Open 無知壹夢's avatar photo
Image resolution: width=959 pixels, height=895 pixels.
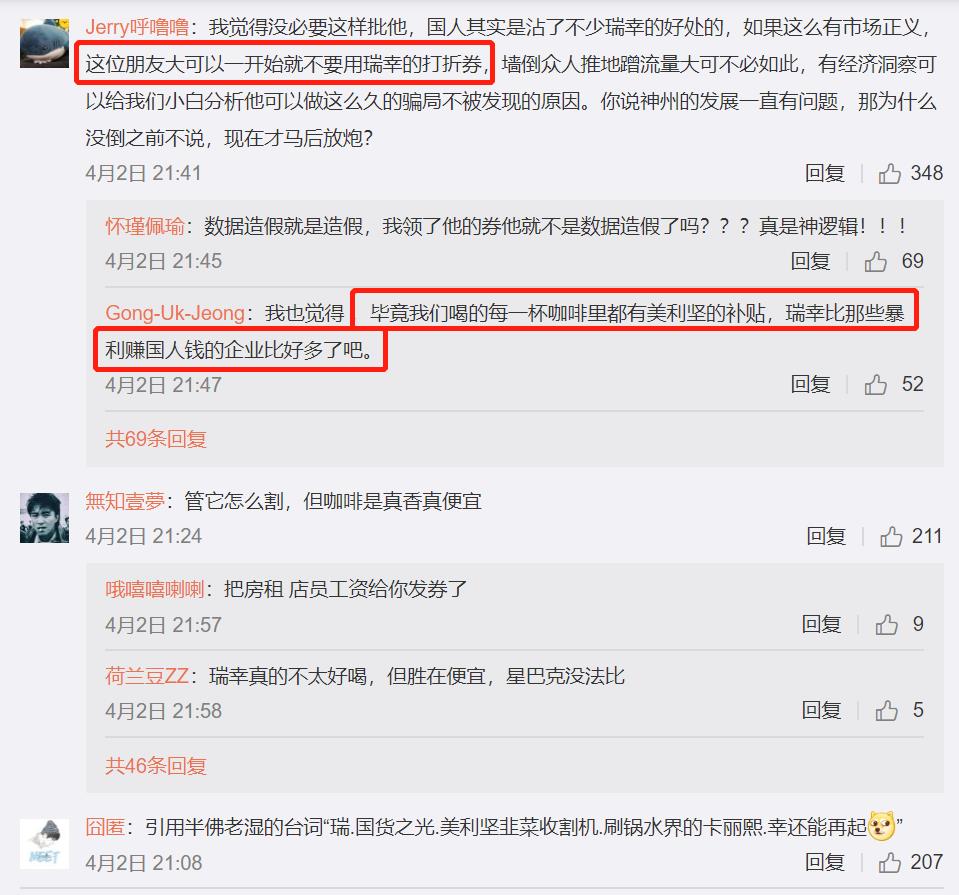[45, 518]
